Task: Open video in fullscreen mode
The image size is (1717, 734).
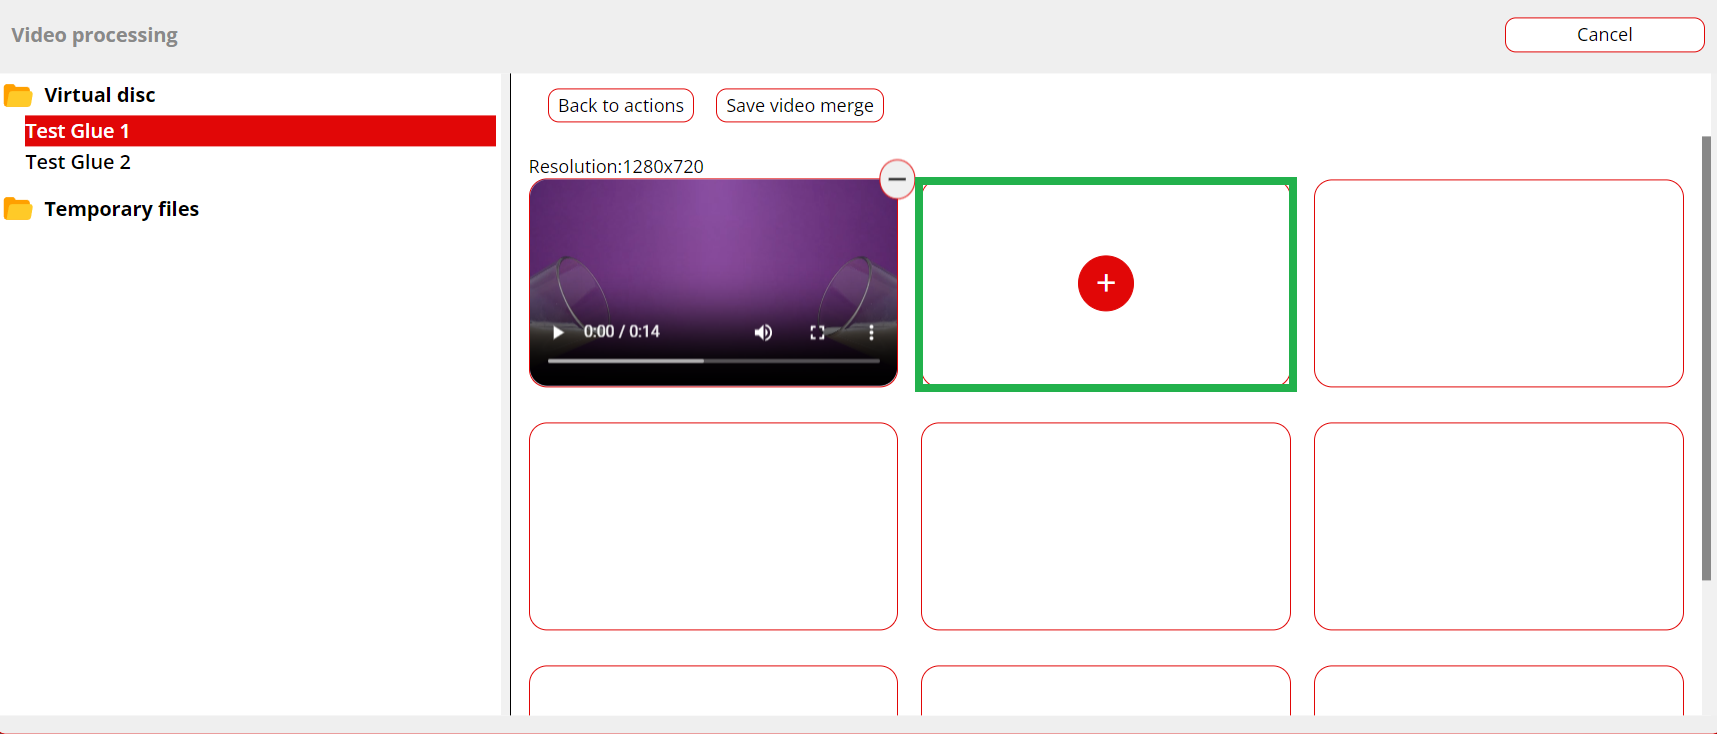Action: (x=817, y=332)
